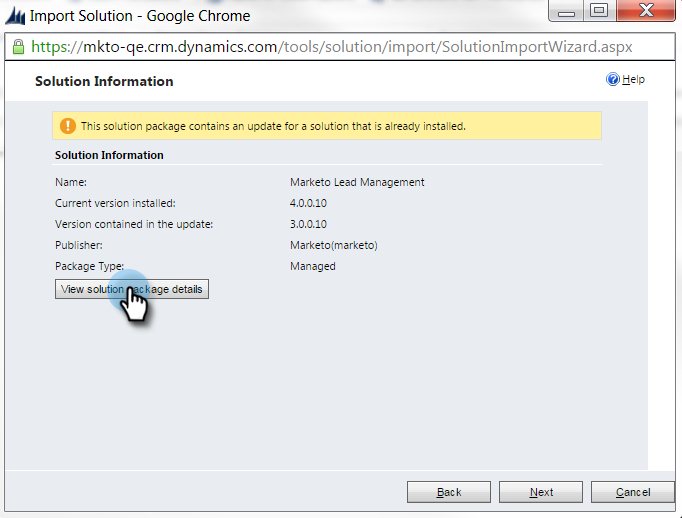
Task: Click the Dynamics CRM logo in title bar
Action: pos(15,16)
